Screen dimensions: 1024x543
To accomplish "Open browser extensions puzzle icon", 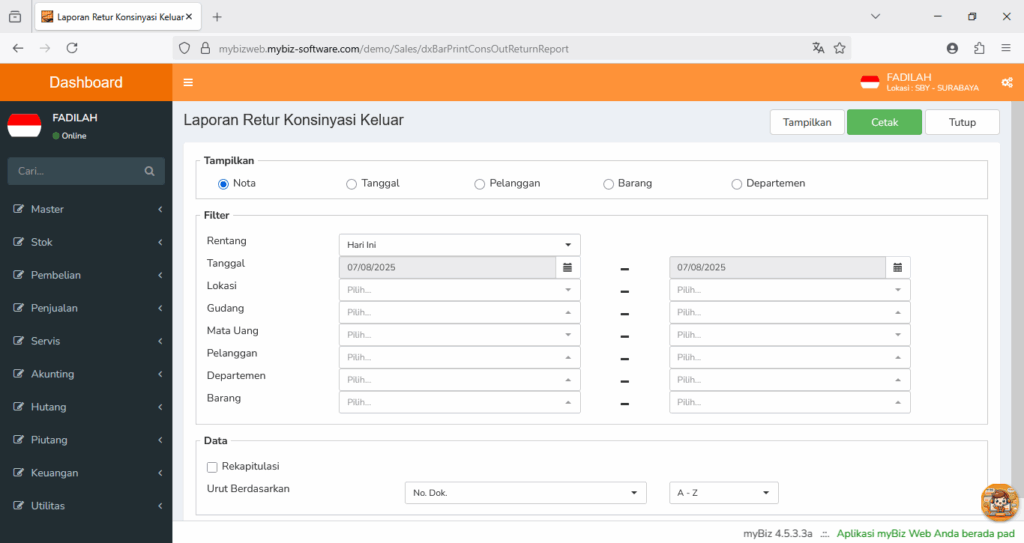I will 979,48.
